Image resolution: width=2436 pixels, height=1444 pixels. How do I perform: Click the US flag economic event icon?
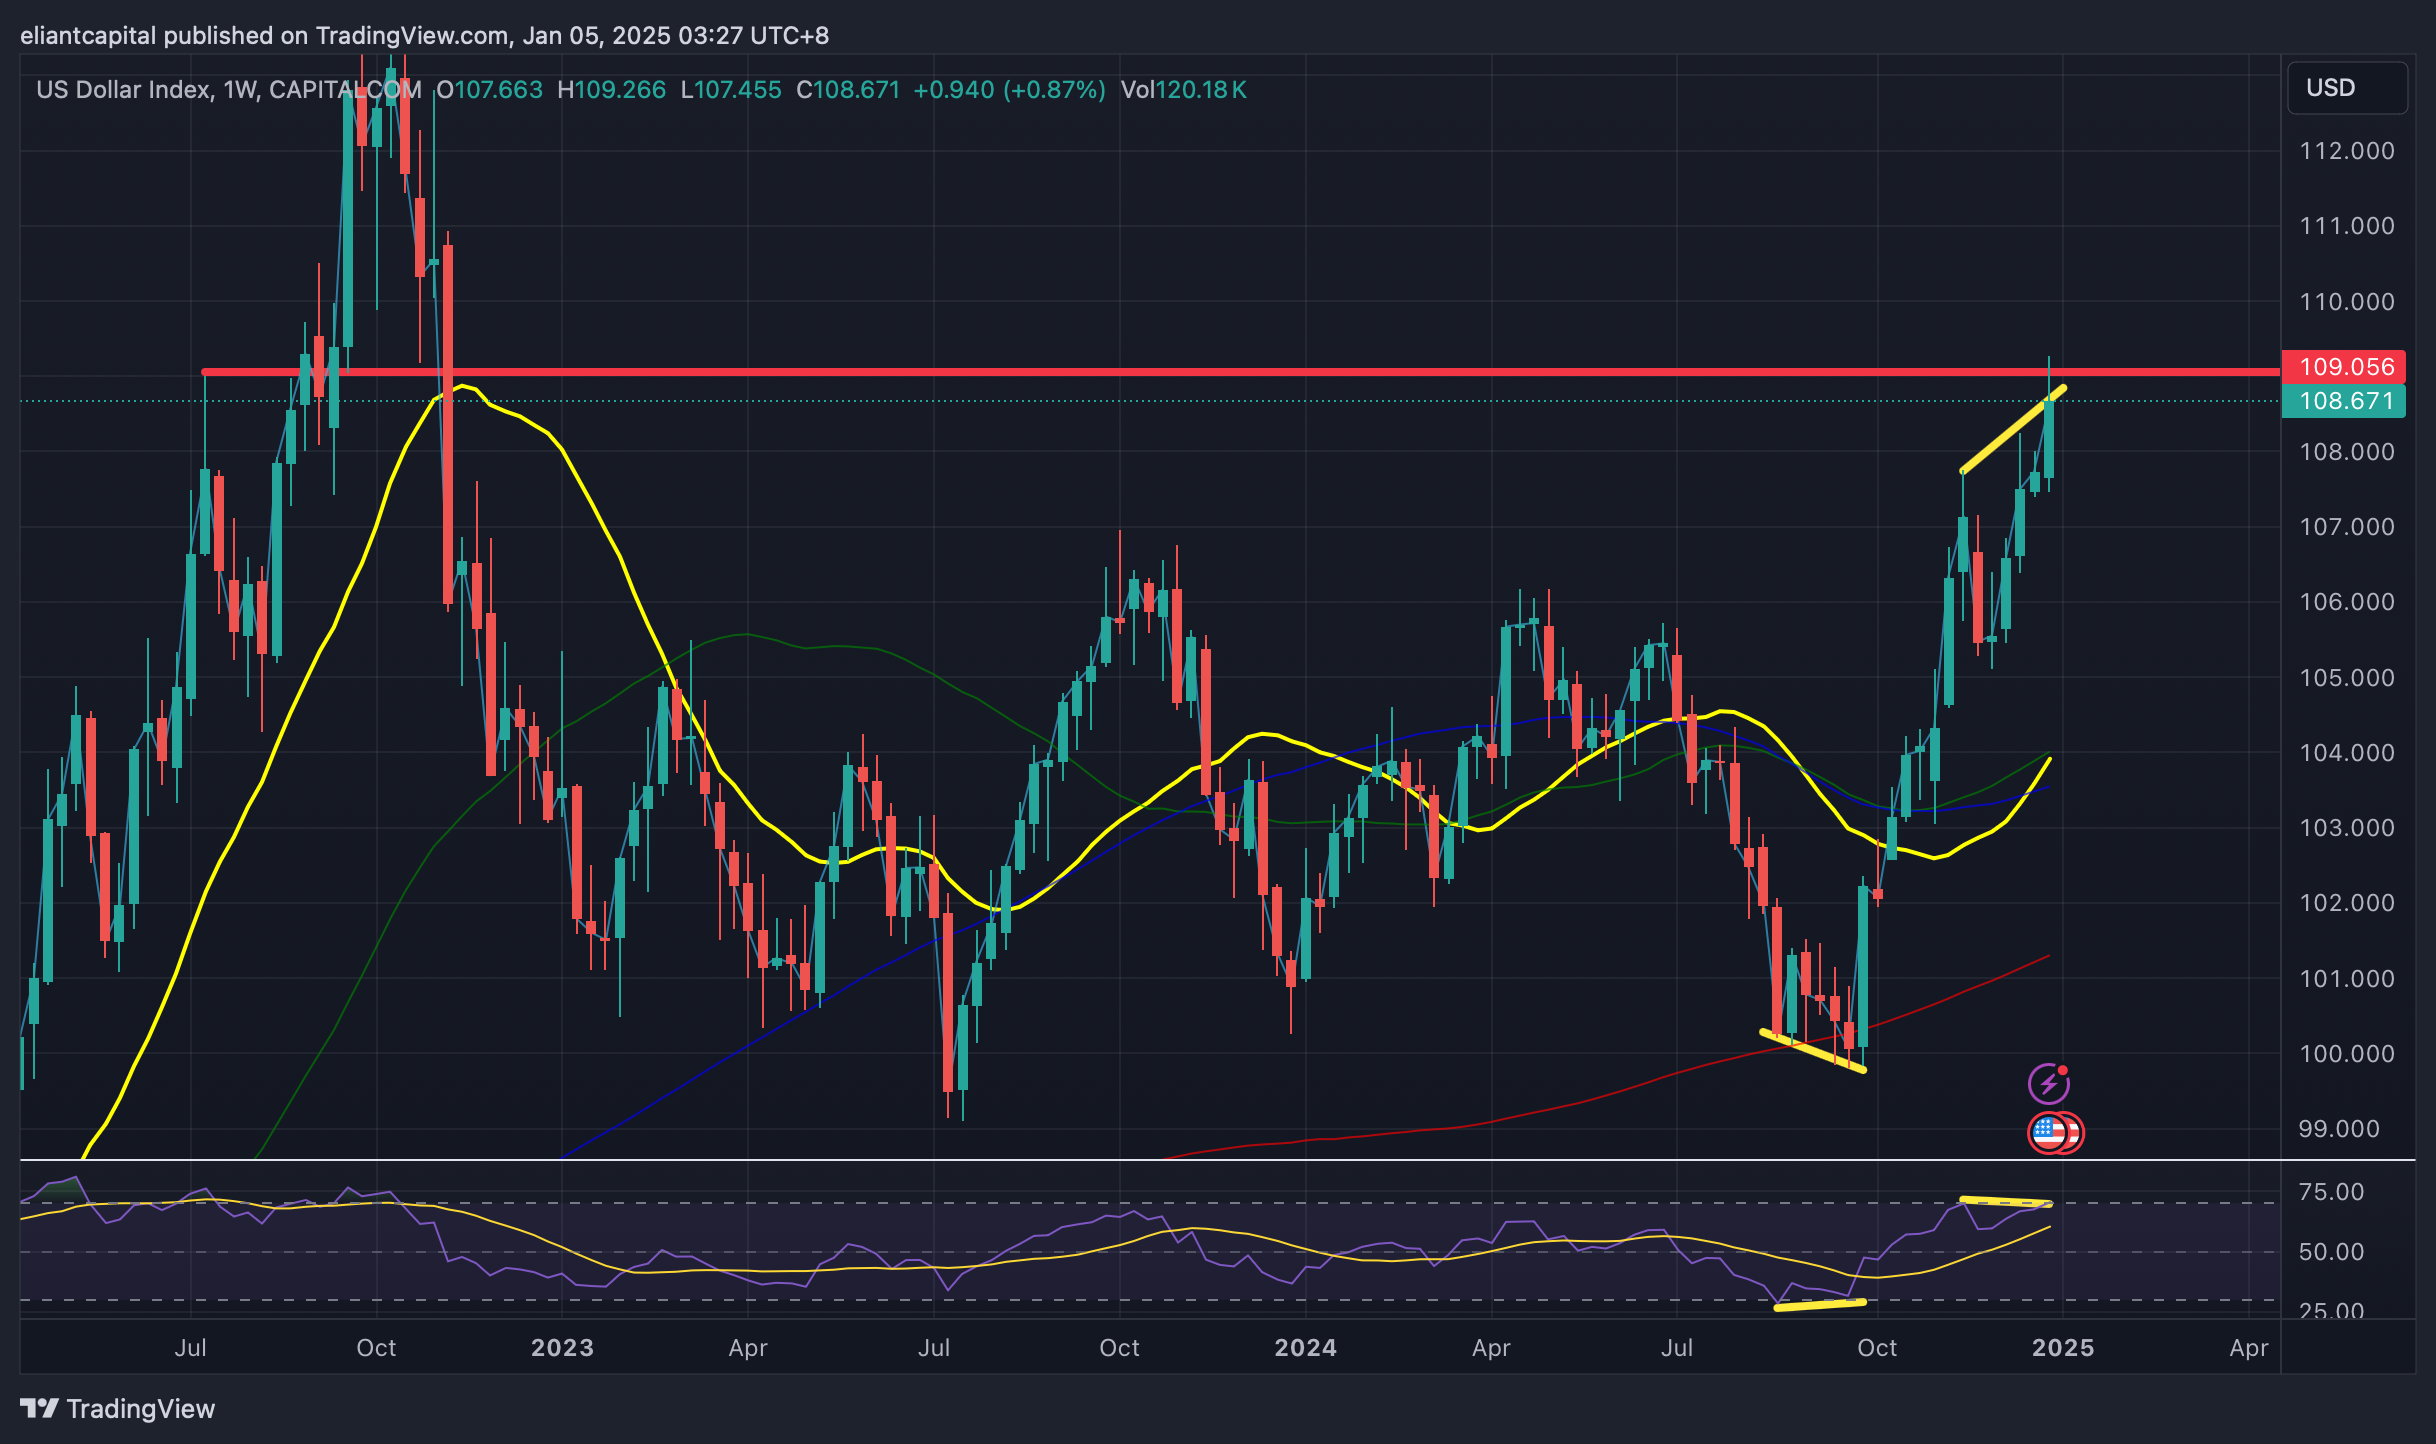pyautogui.click(x=2047, y=1133)
